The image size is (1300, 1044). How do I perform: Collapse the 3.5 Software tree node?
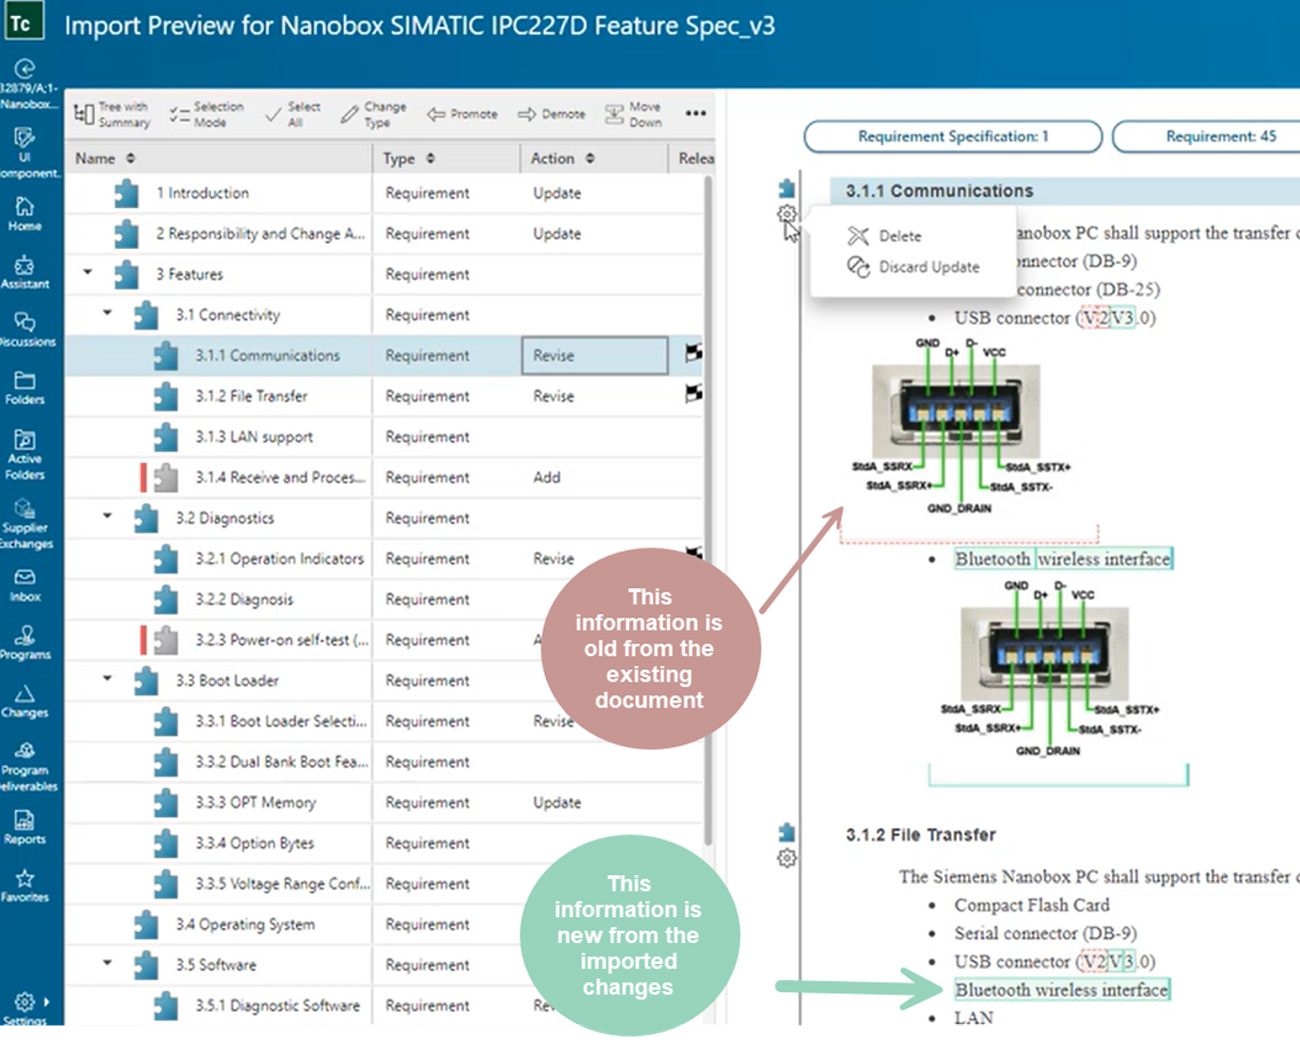(x=107, y=962)
